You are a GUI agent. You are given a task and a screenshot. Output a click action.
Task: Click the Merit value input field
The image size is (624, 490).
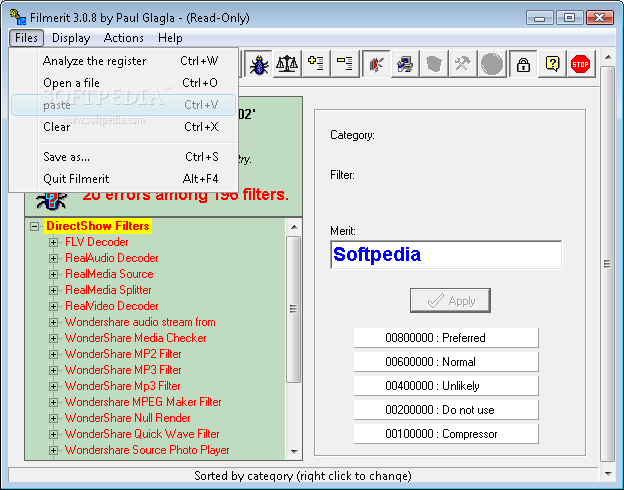pyautogui.click(x=446, y=255)
